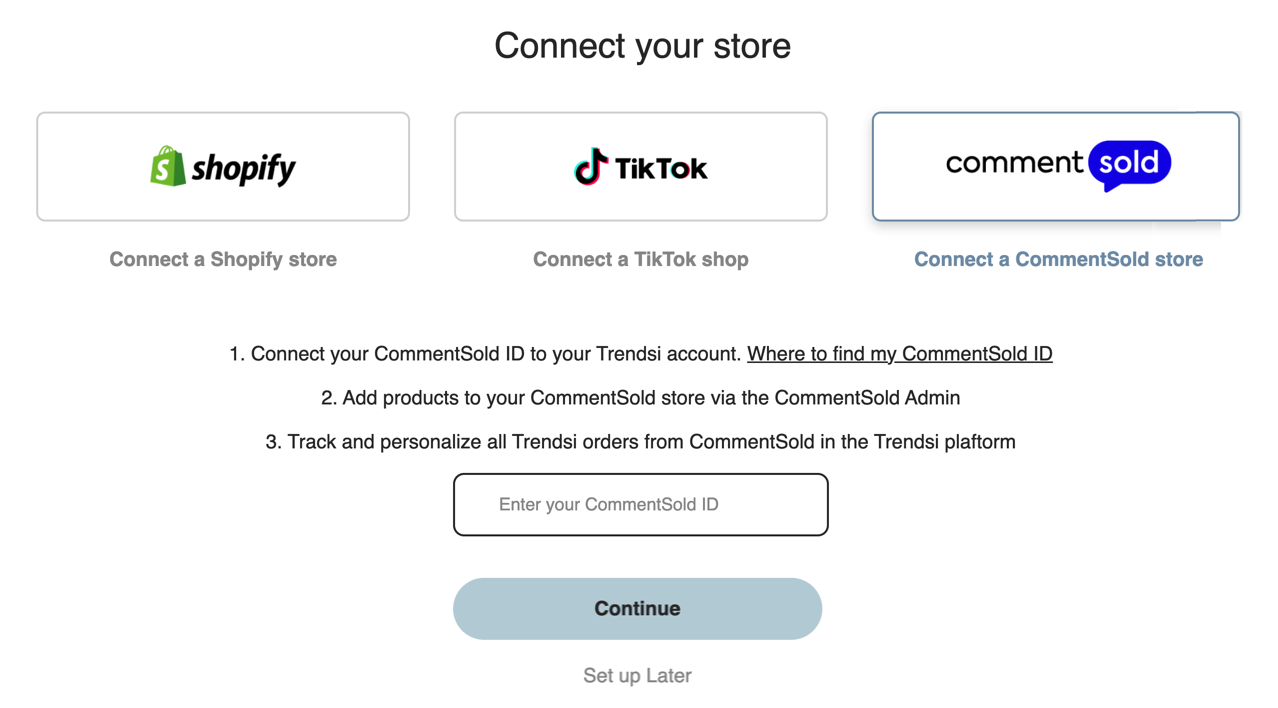The height and width of the screenshot is (708, 1278).
Task: Choose the 'Connect a TikTok shop' label
Action: pyautogui.click(x=640, y=259)
